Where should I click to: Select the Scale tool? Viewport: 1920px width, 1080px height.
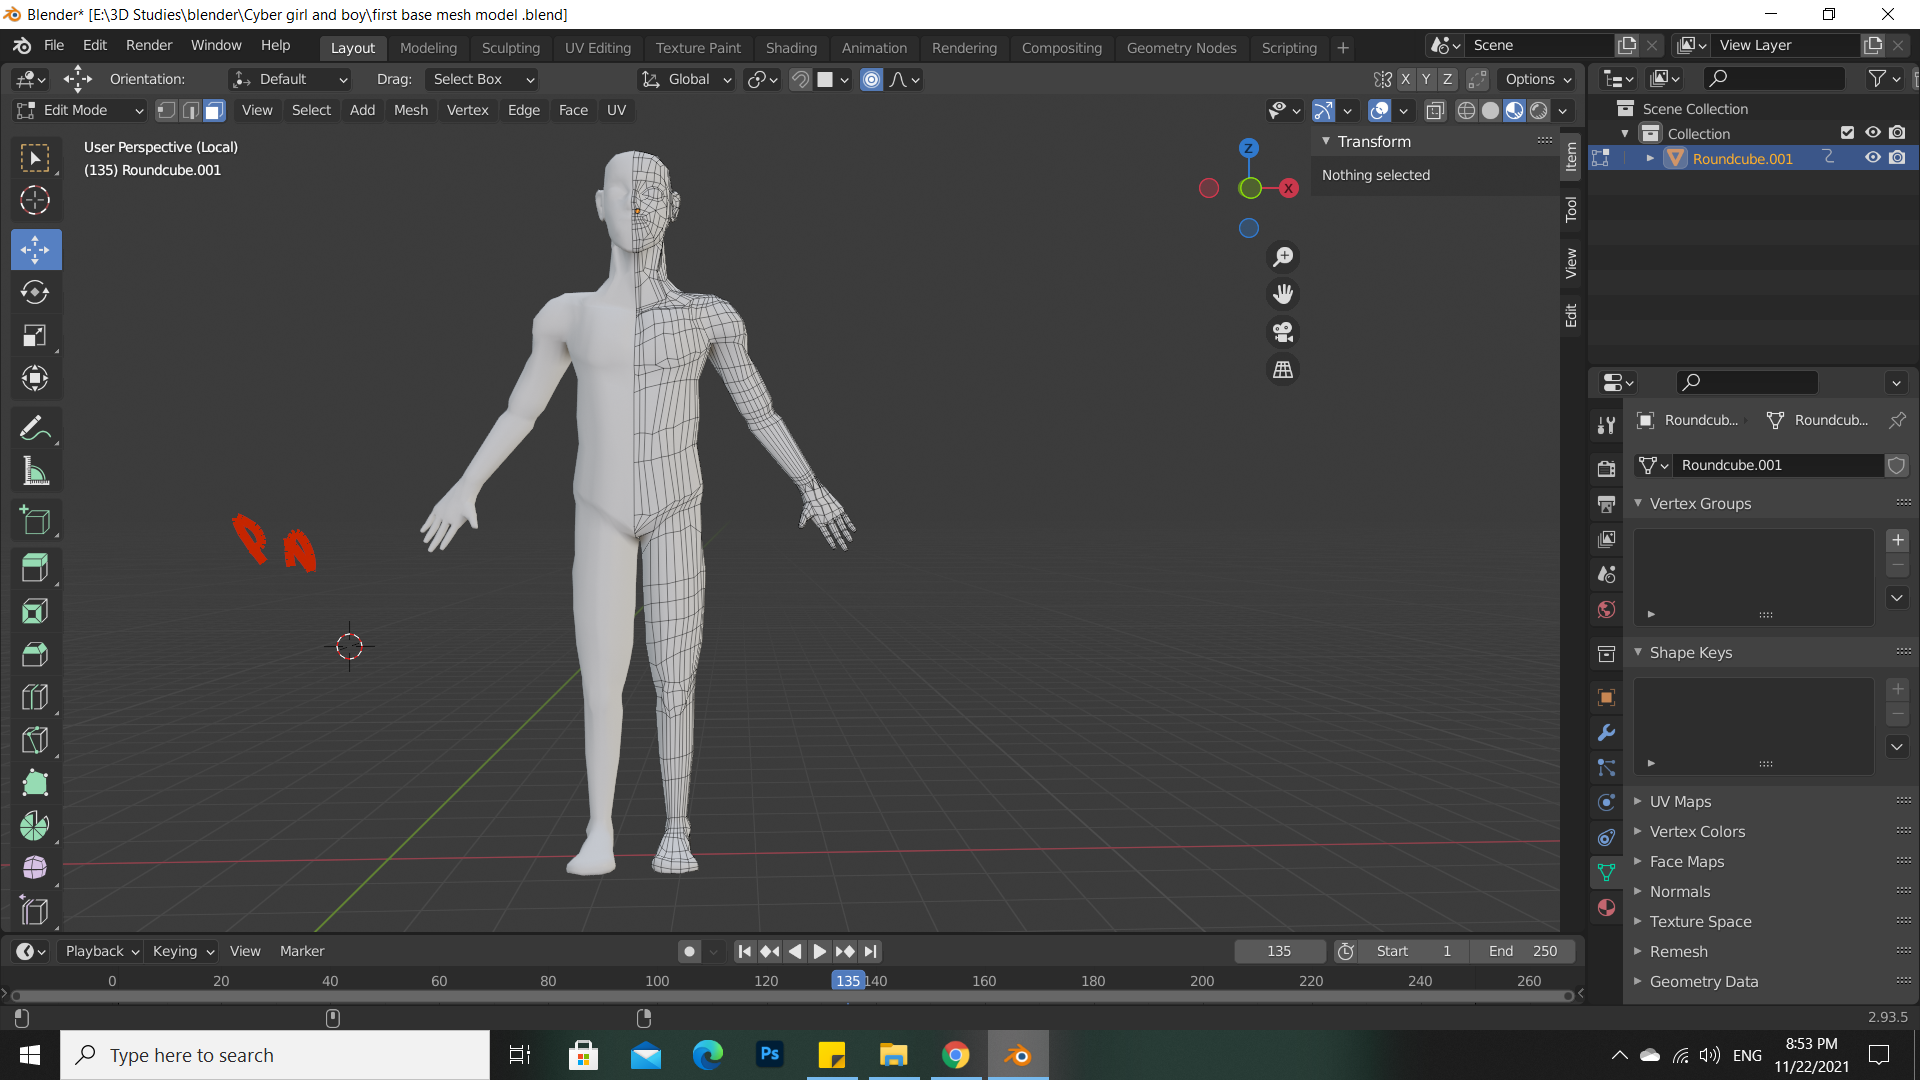click(35, 335)
